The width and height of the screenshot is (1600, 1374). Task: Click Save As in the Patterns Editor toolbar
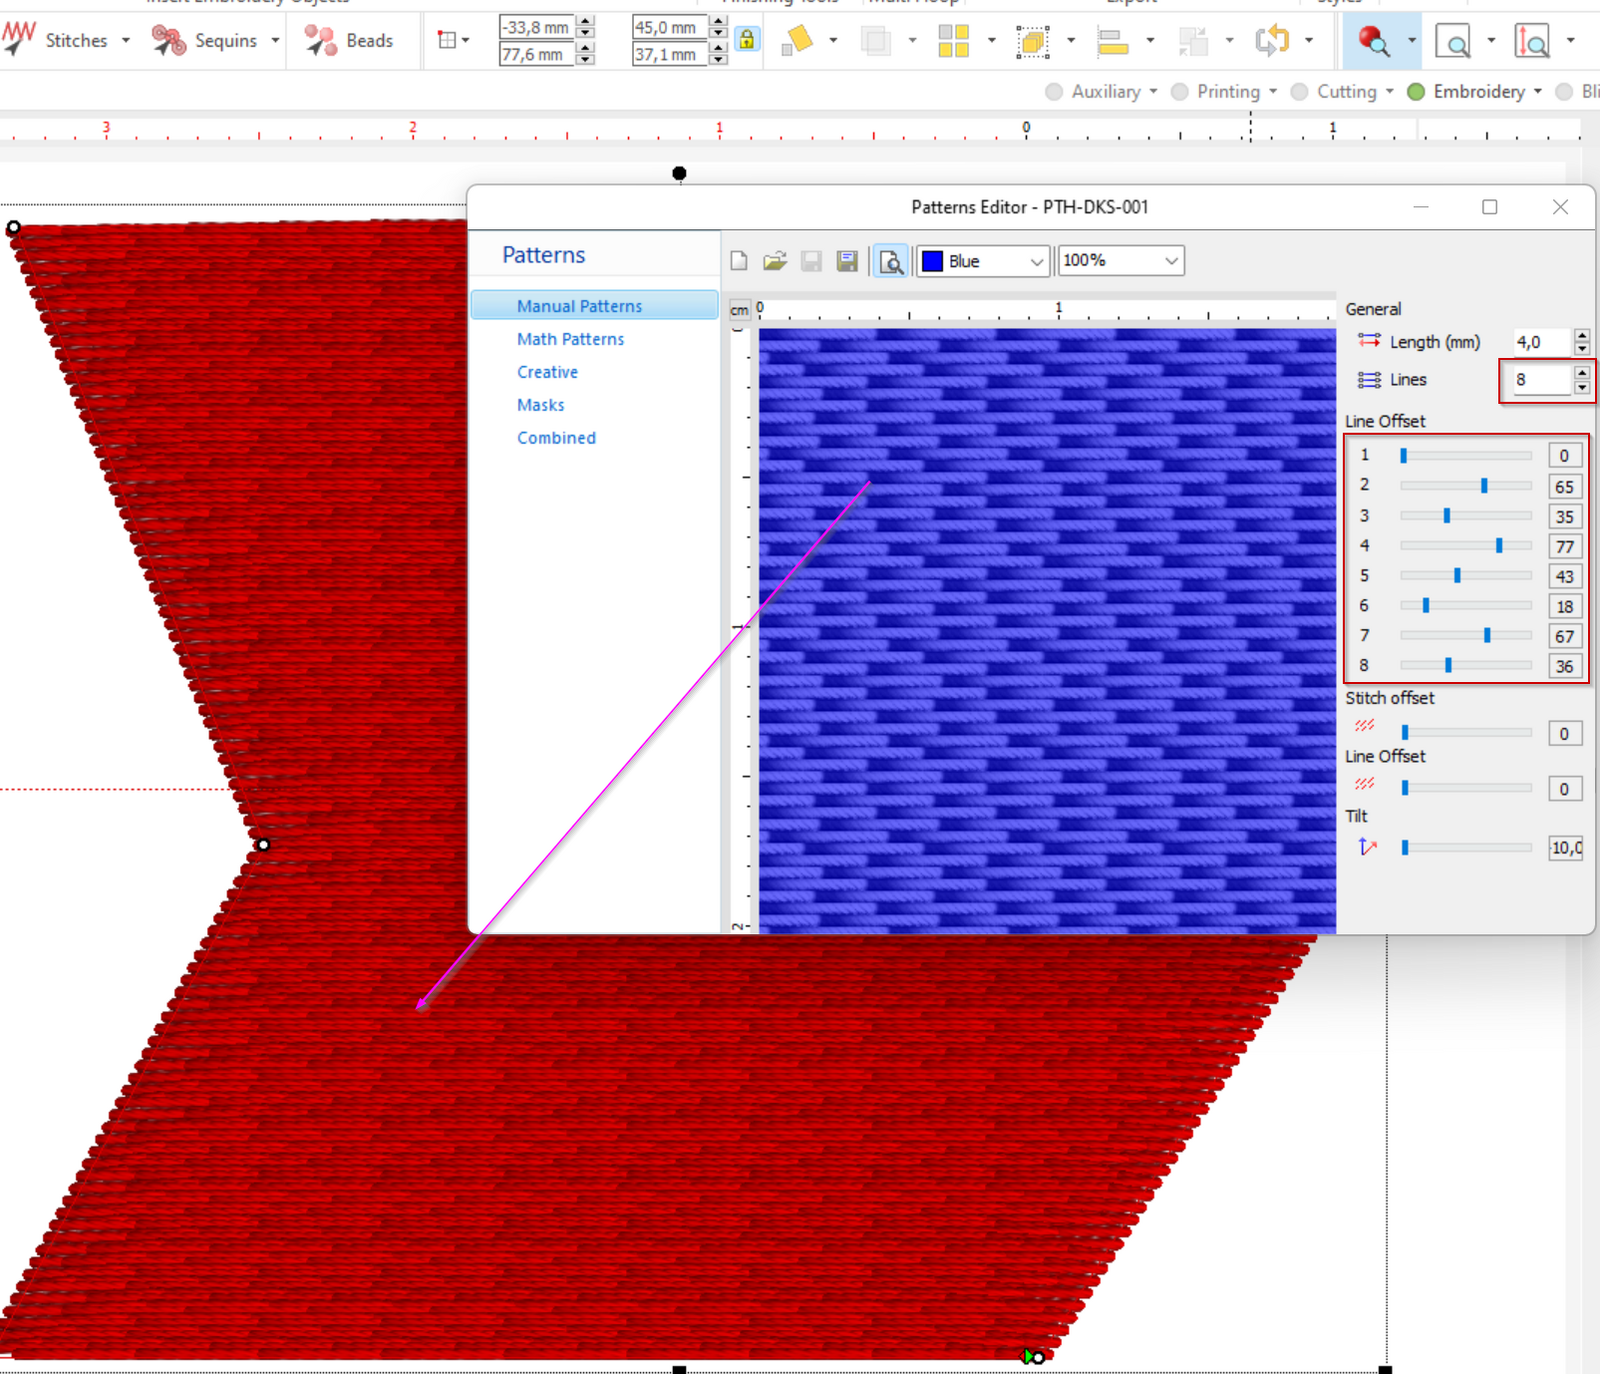(x=848, y=261)
